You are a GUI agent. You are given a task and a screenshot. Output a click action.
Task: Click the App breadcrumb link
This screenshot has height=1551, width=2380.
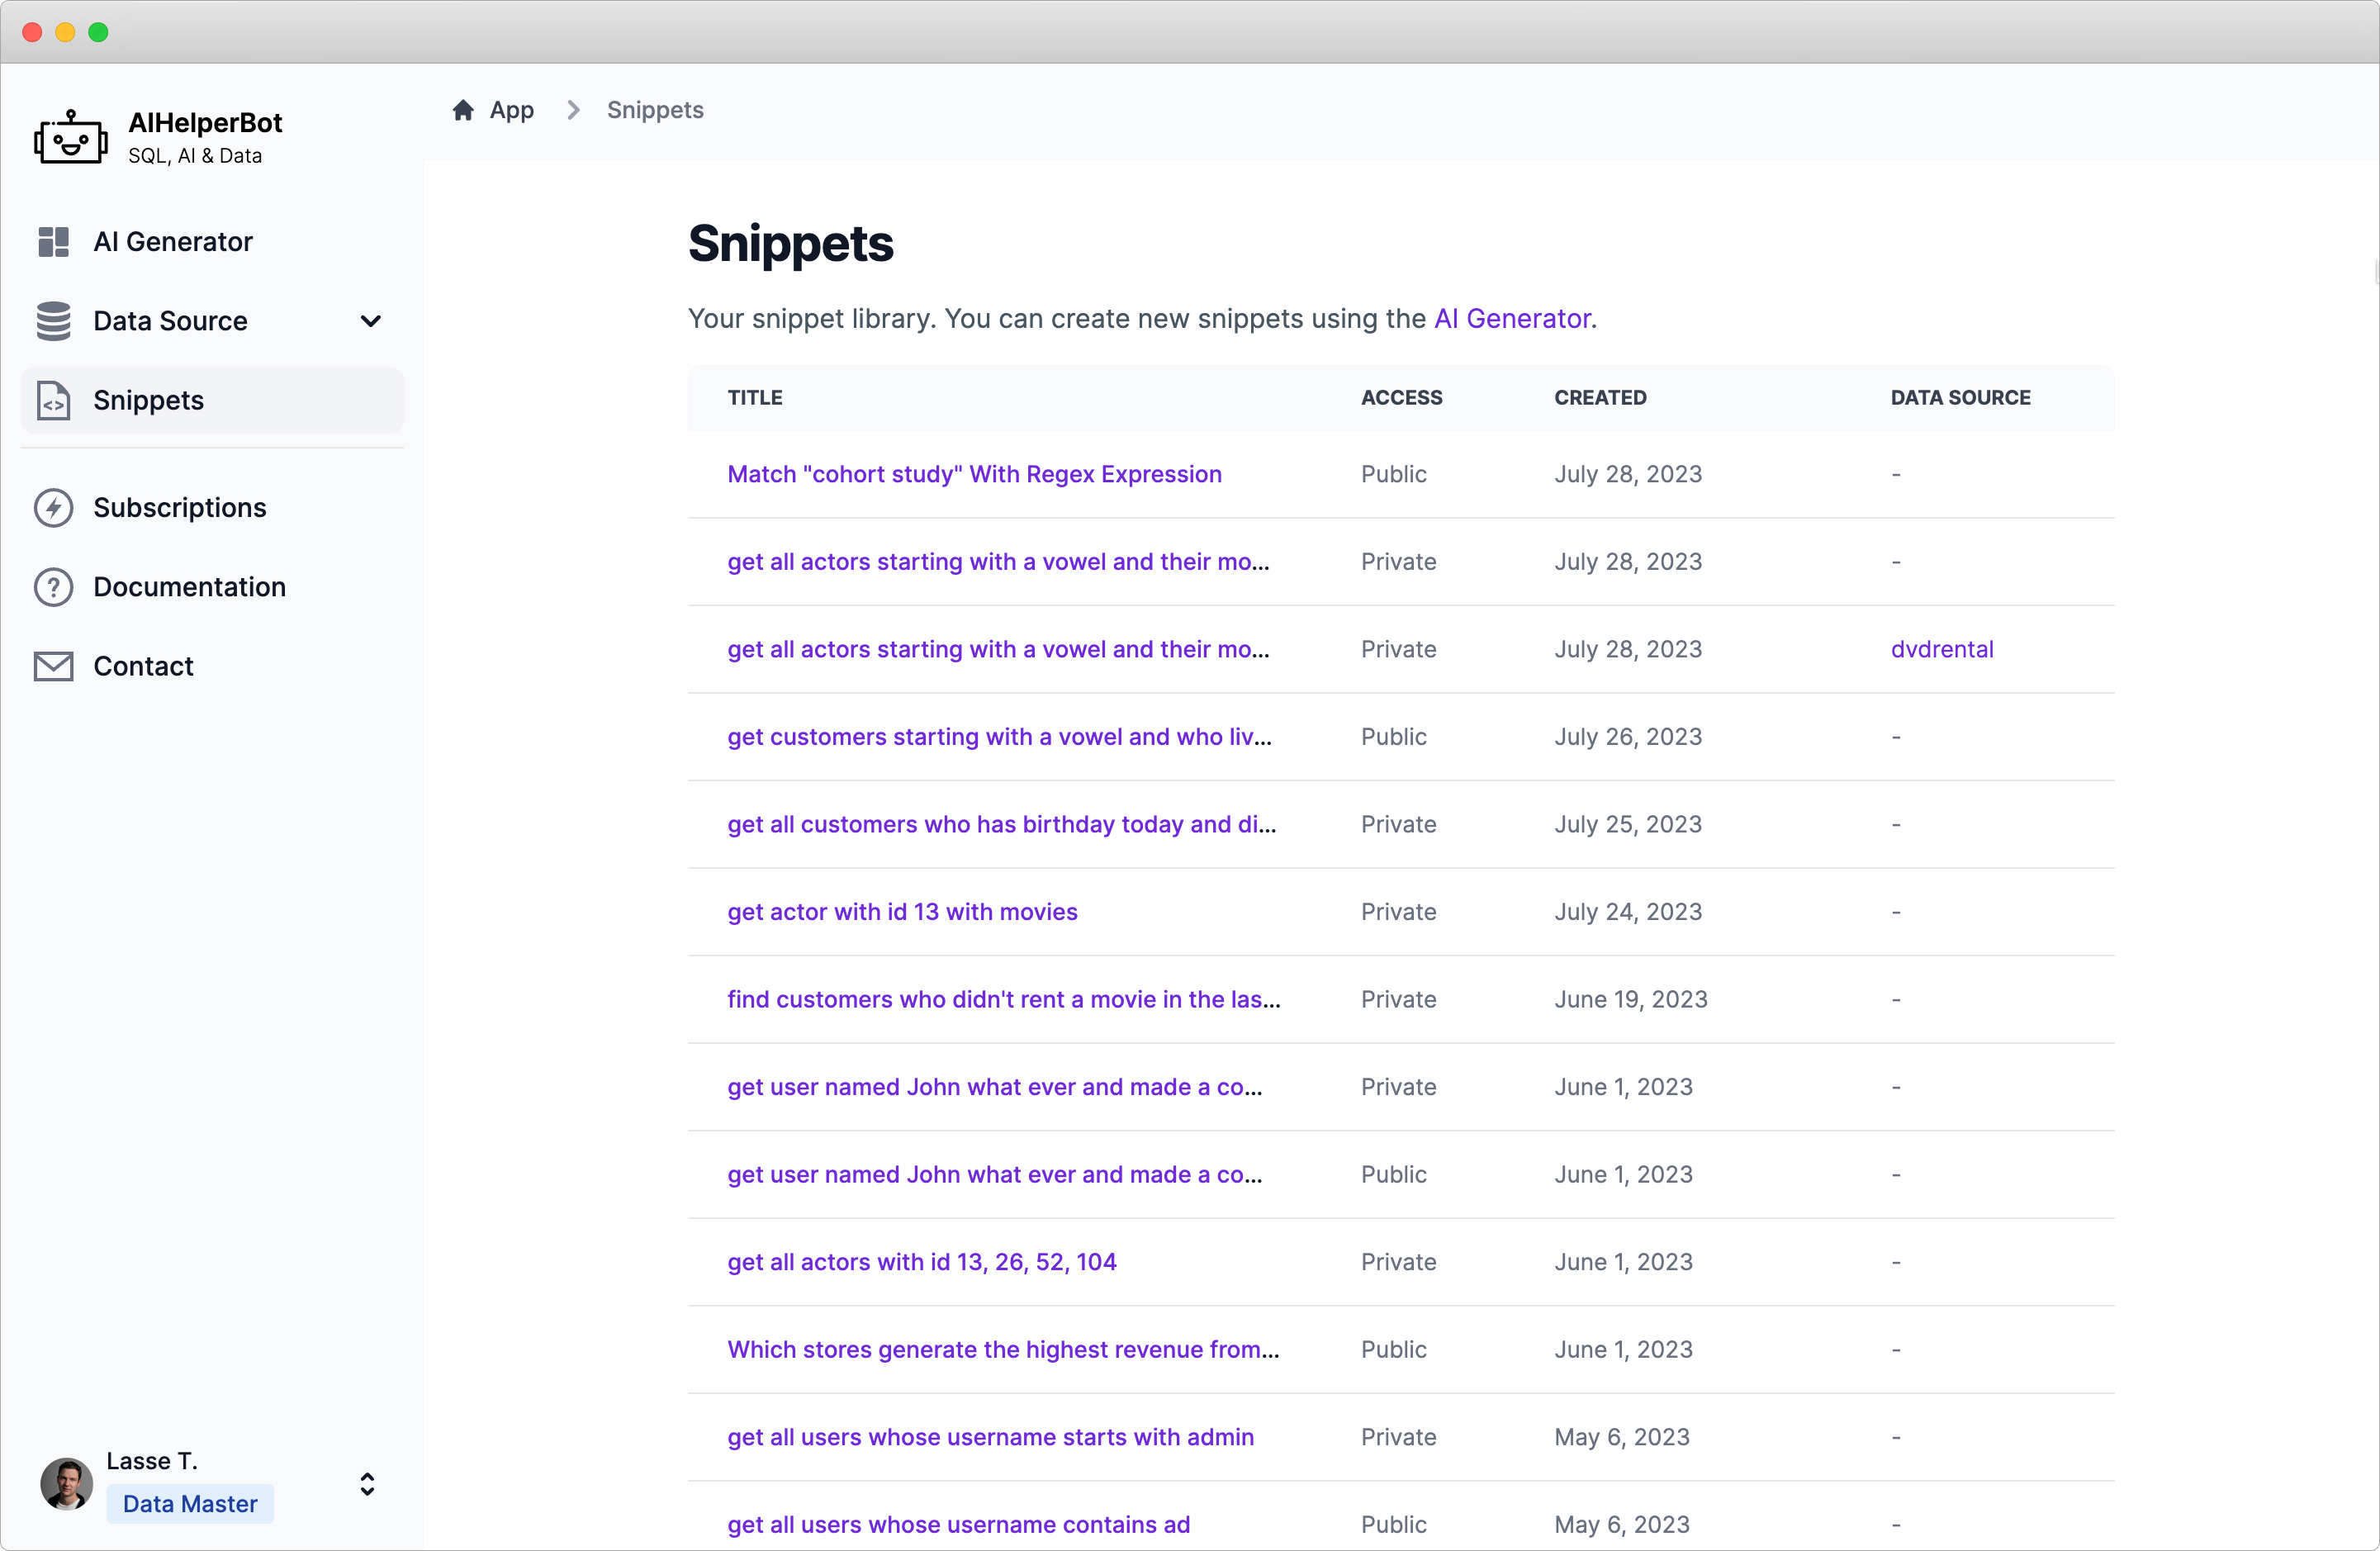511,110
